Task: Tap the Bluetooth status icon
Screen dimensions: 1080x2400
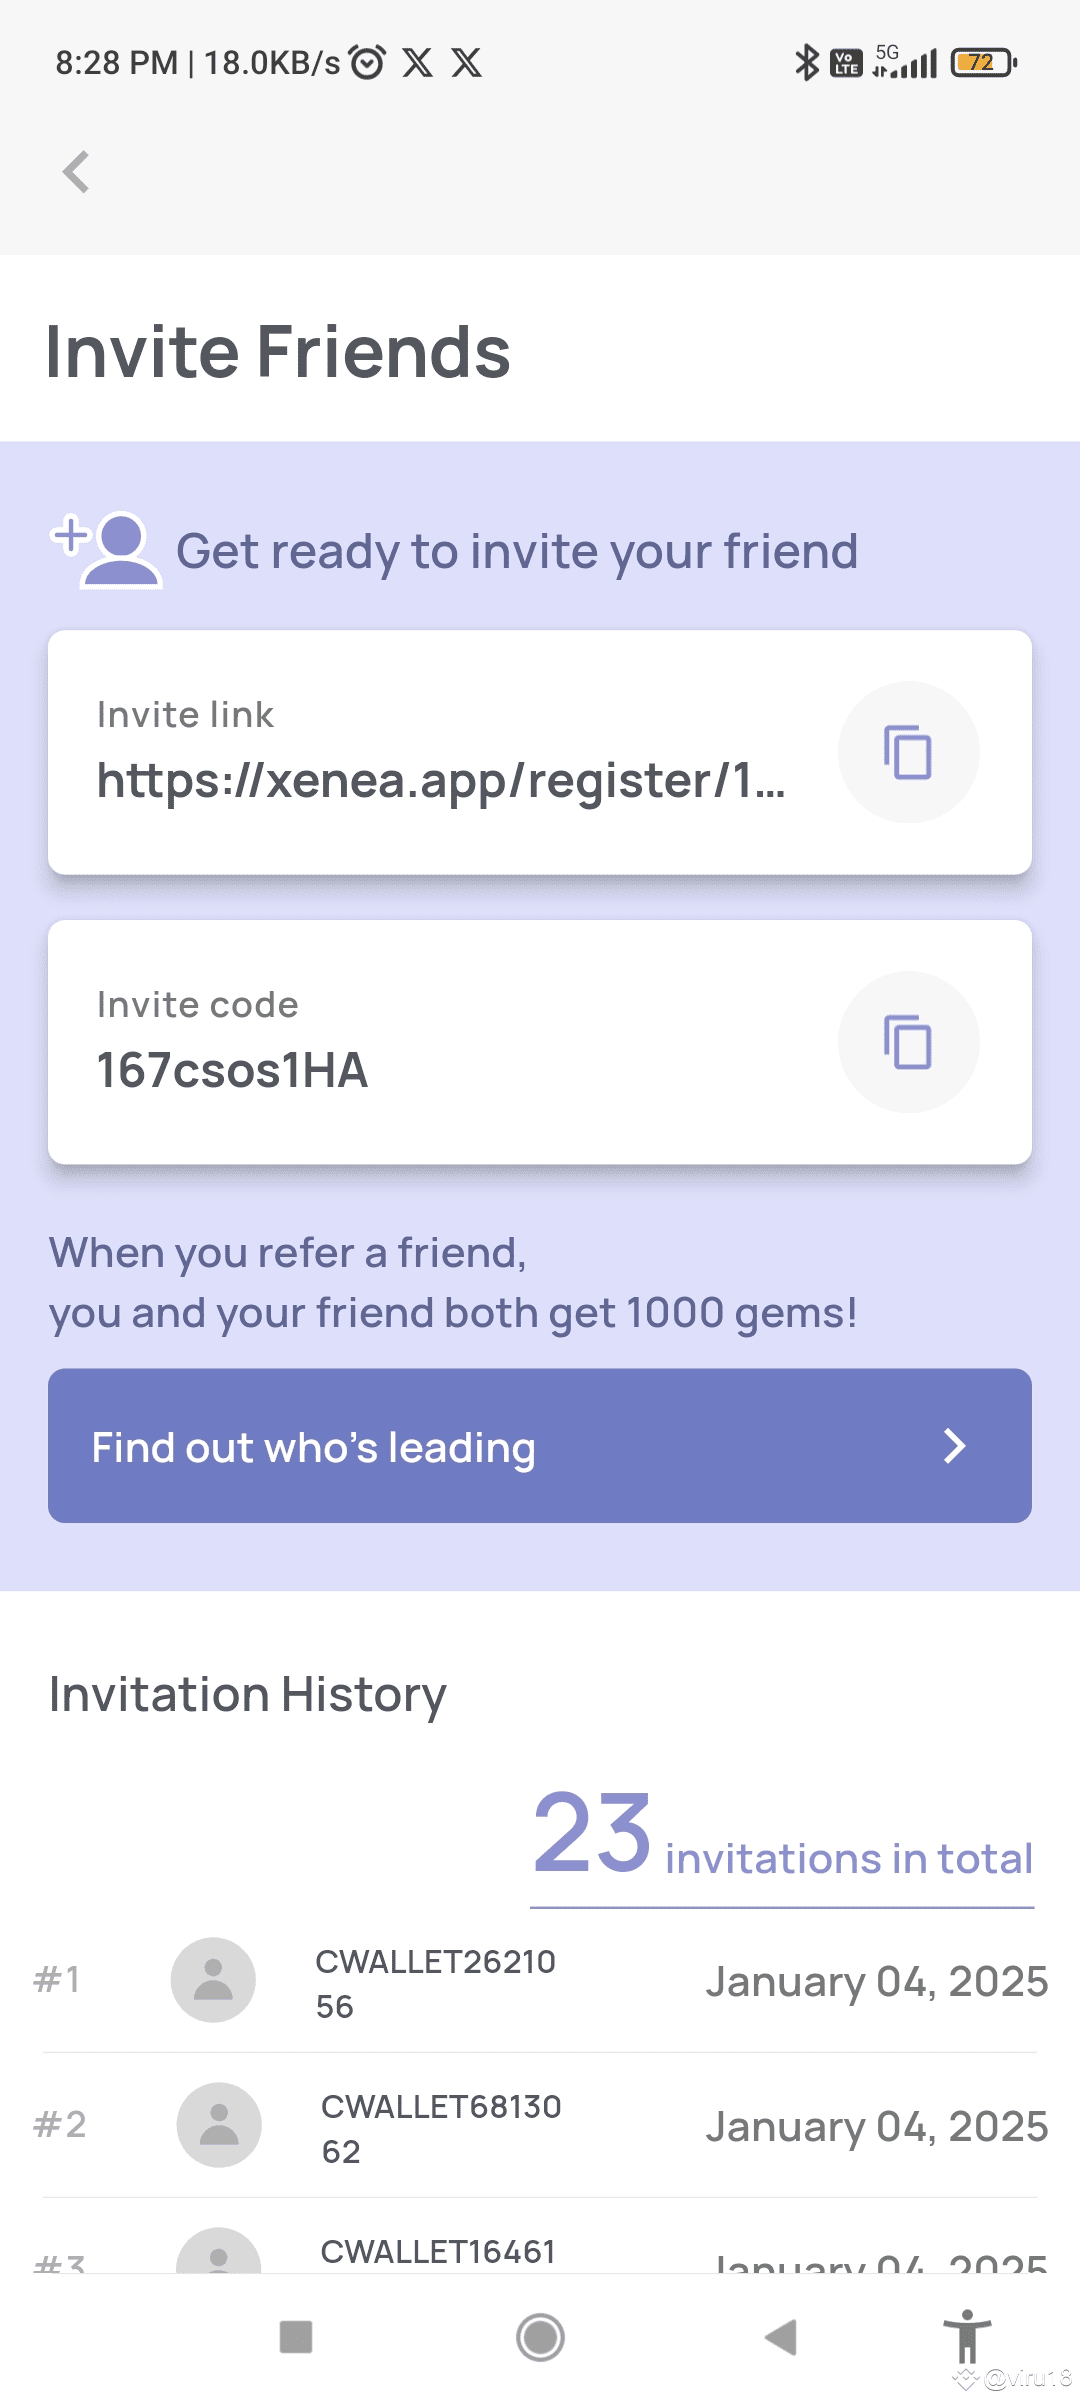Action: point(806,63)
